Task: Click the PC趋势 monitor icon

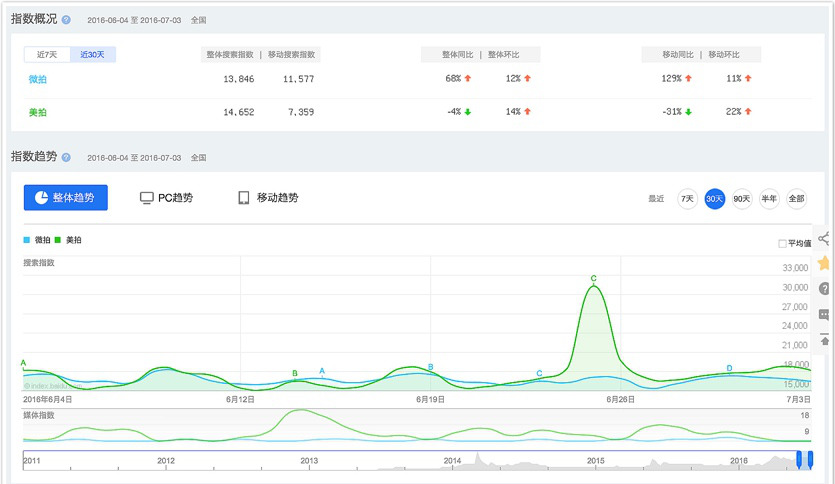Action: [146, 198]
